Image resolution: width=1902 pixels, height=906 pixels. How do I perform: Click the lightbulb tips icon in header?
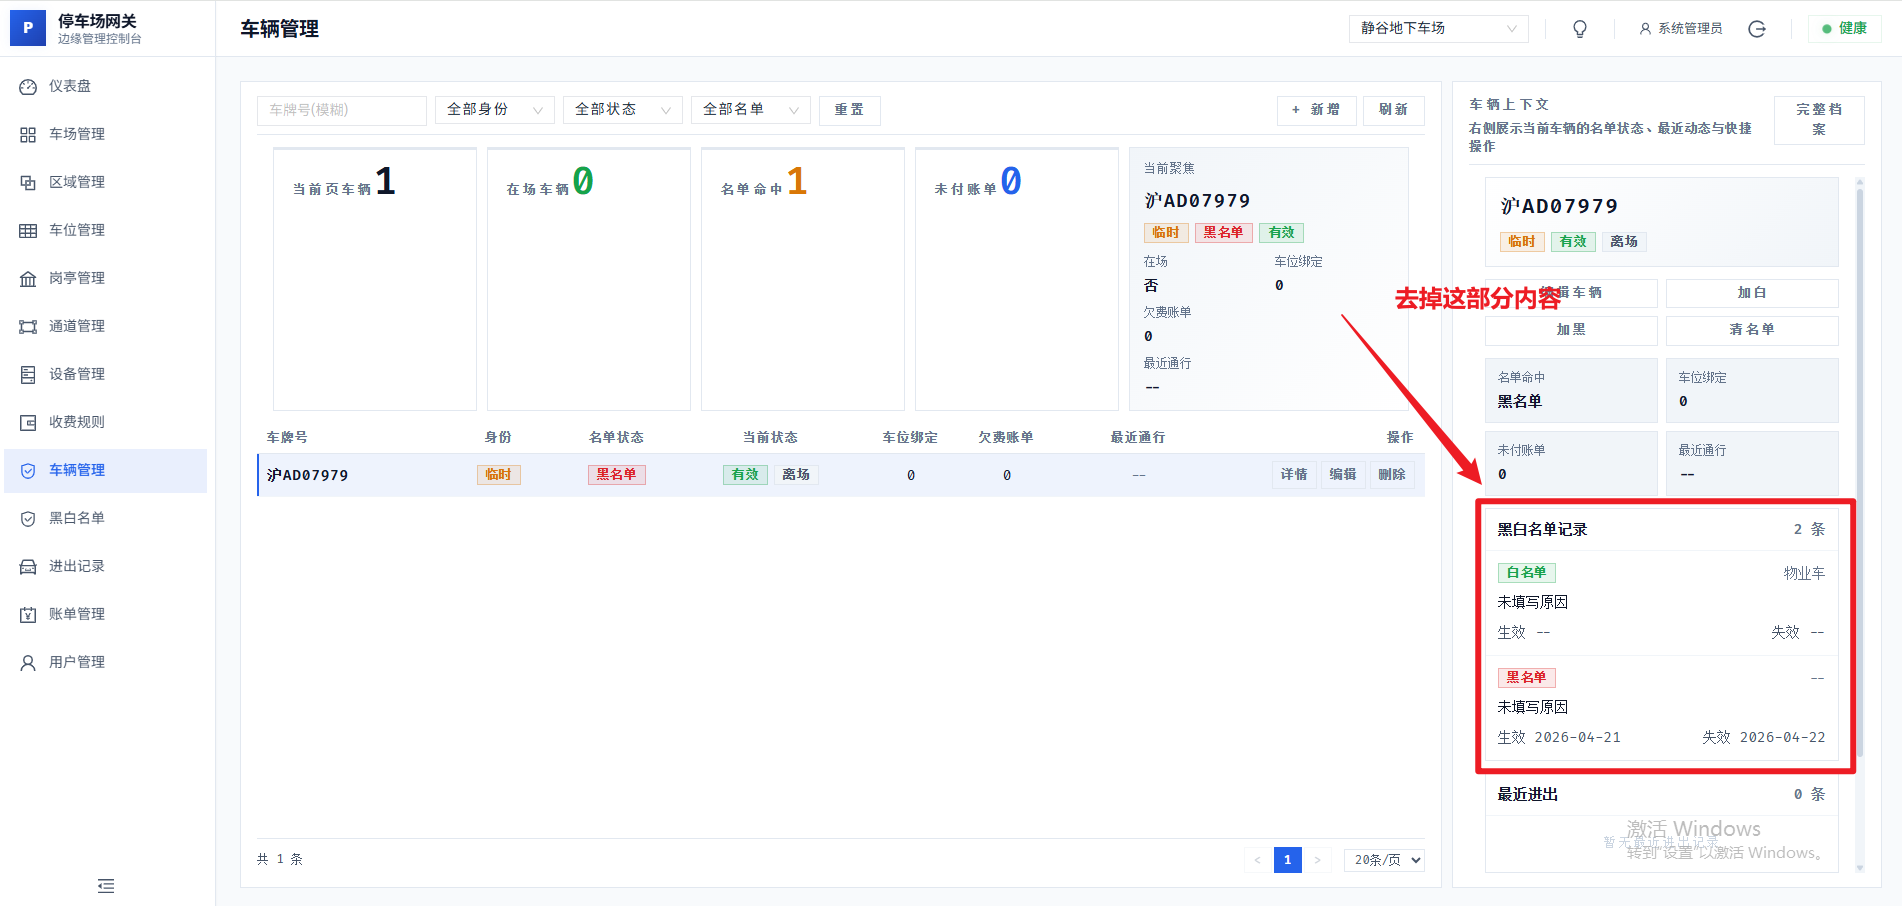pos(1580,29)
